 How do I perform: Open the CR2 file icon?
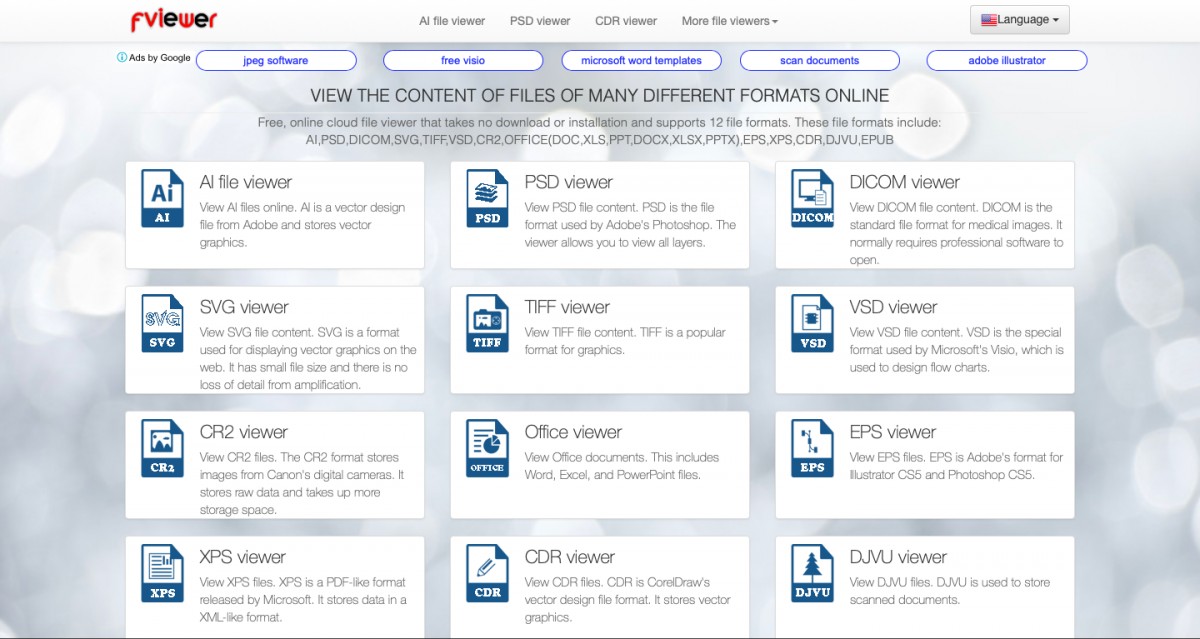click(x=162, y=448)
